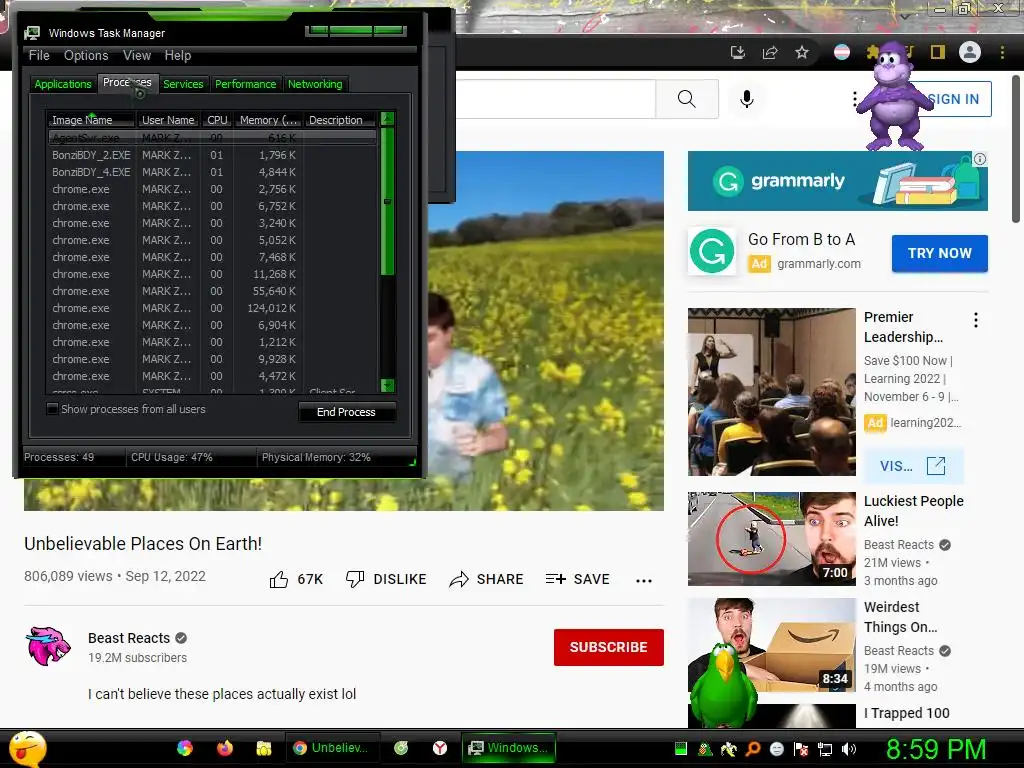
Task: Open Luckiest People Alive! video thumbnail
Action: tap(771, 539)
